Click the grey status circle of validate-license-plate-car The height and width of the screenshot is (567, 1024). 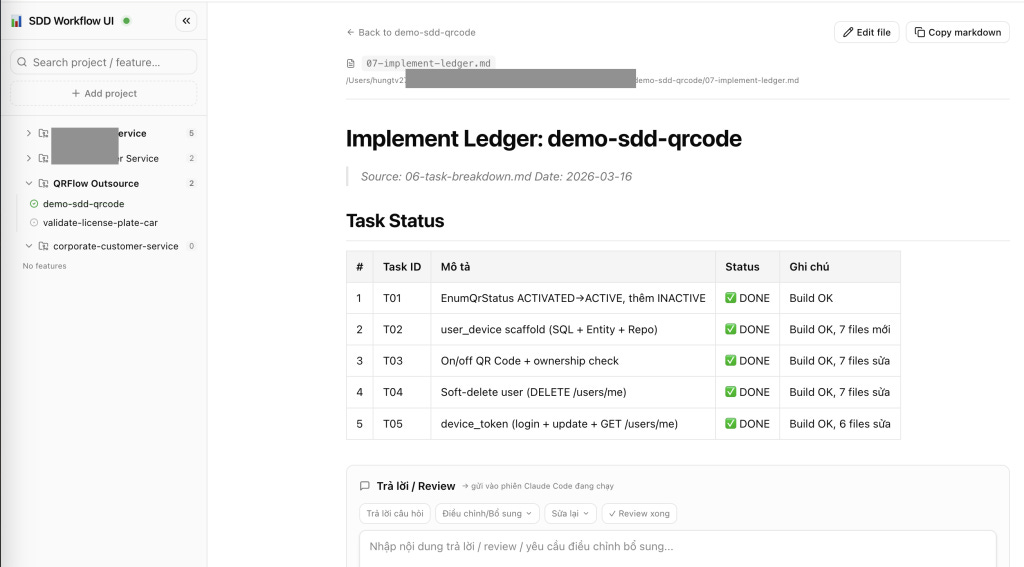34,223
